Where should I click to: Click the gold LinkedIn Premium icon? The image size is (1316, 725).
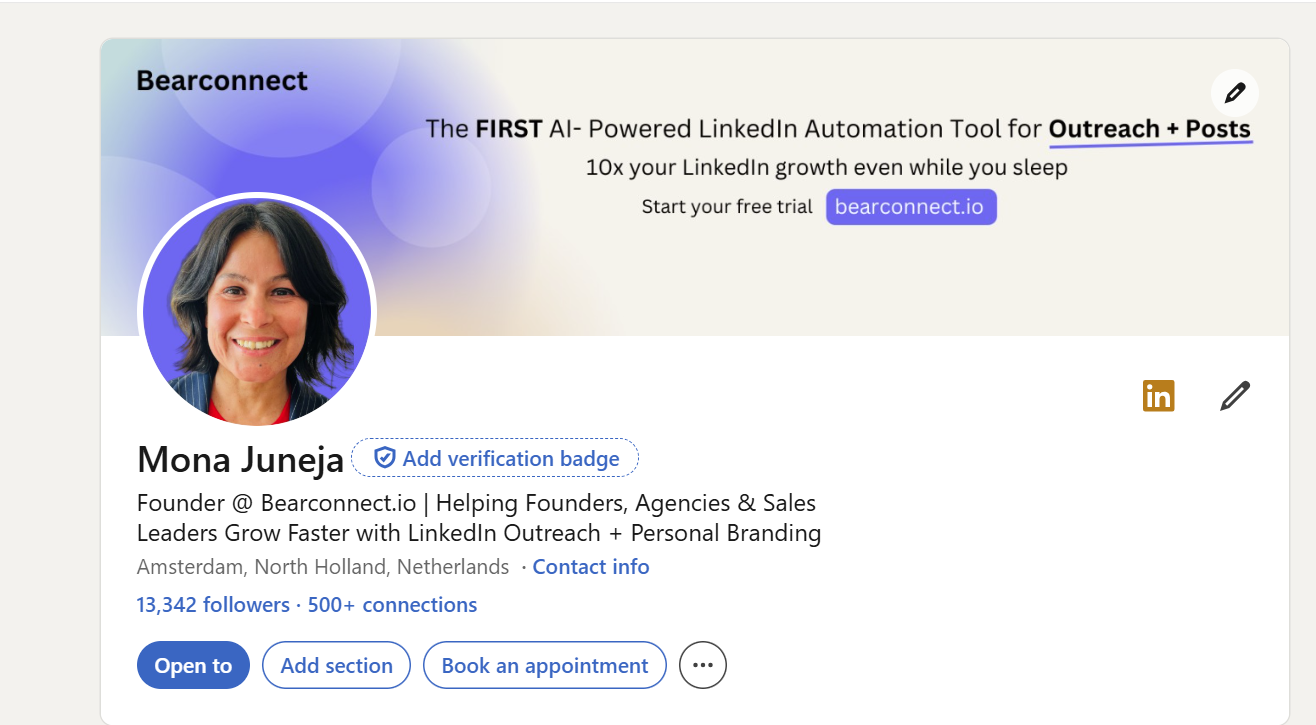[1158, 396]
